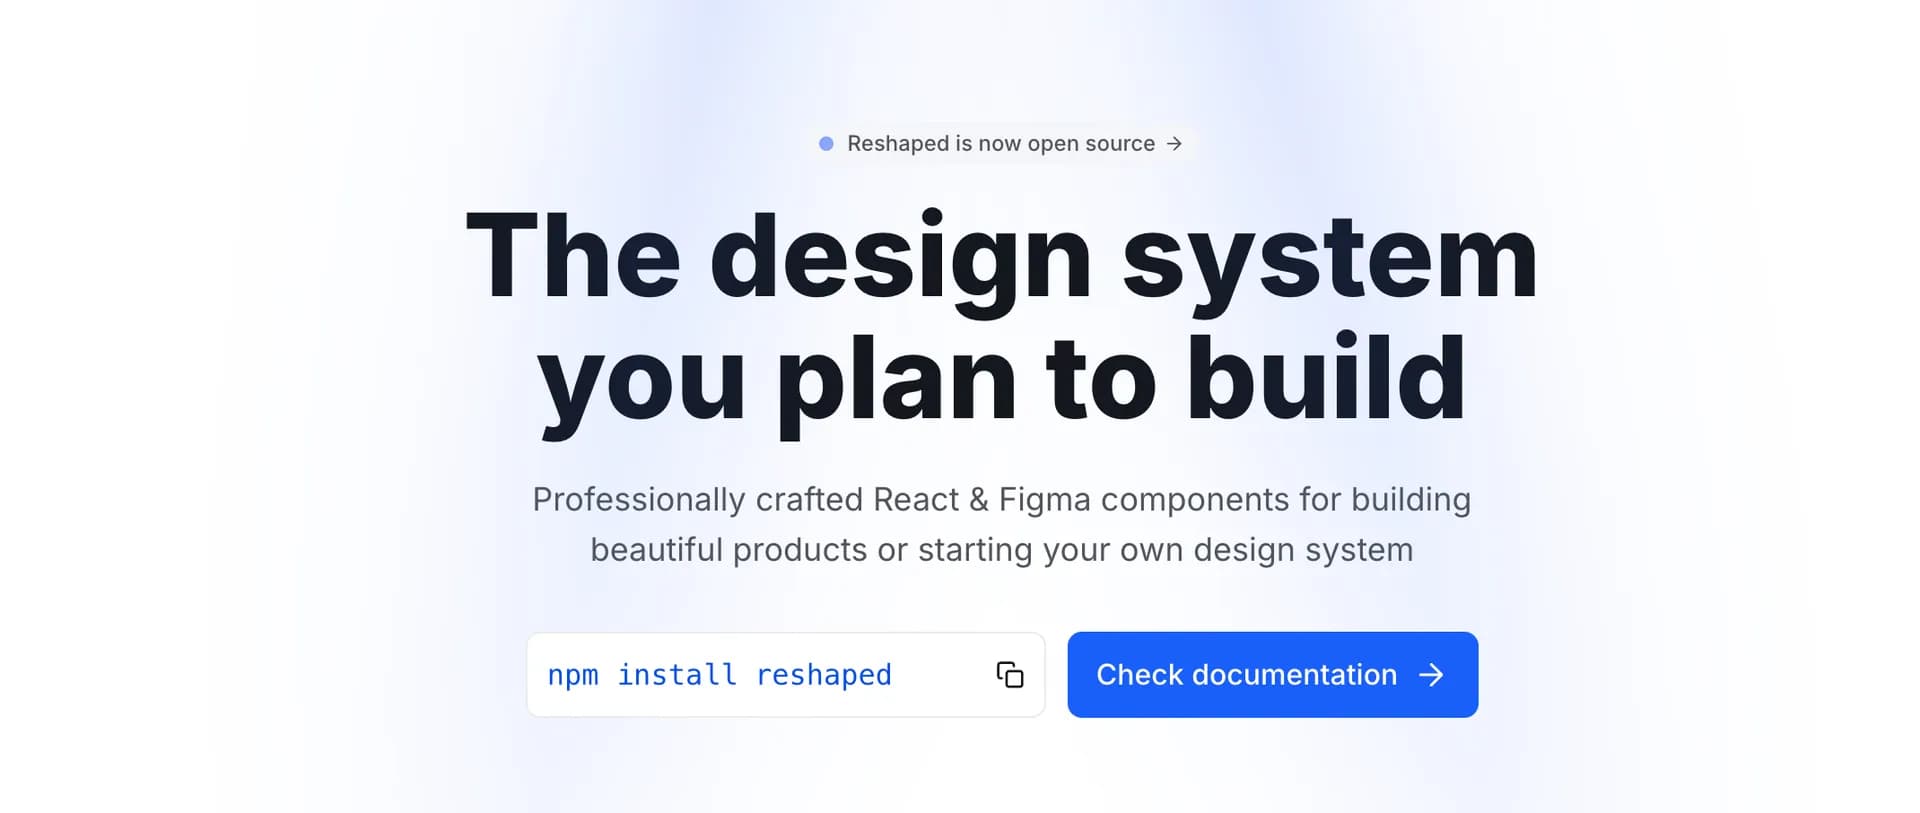Click the arrow icon inside Check documentation
The height and width of the screenshot is (813, 1920).
tap(1431, 675)
